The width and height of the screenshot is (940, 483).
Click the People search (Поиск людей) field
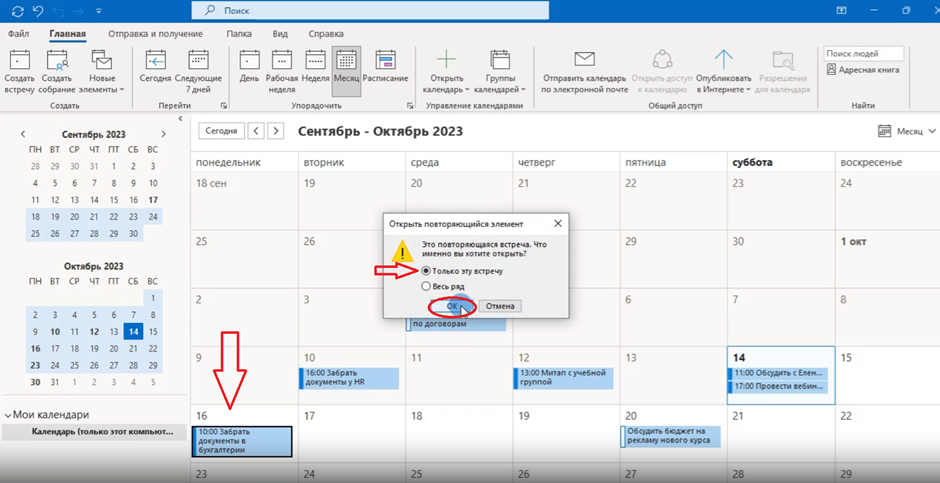(863, 53)
